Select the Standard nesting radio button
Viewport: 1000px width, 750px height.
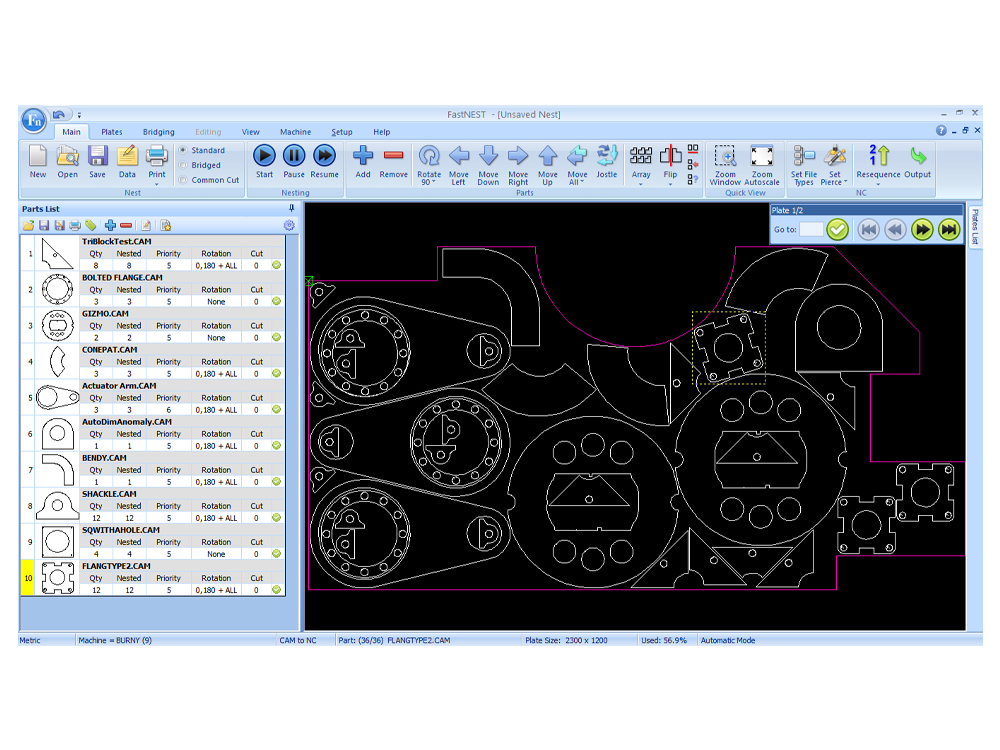click(x=183, y=151)
